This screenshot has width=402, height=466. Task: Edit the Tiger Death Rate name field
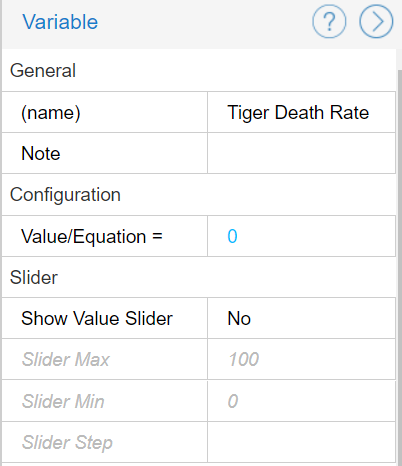tap(301, 112)
